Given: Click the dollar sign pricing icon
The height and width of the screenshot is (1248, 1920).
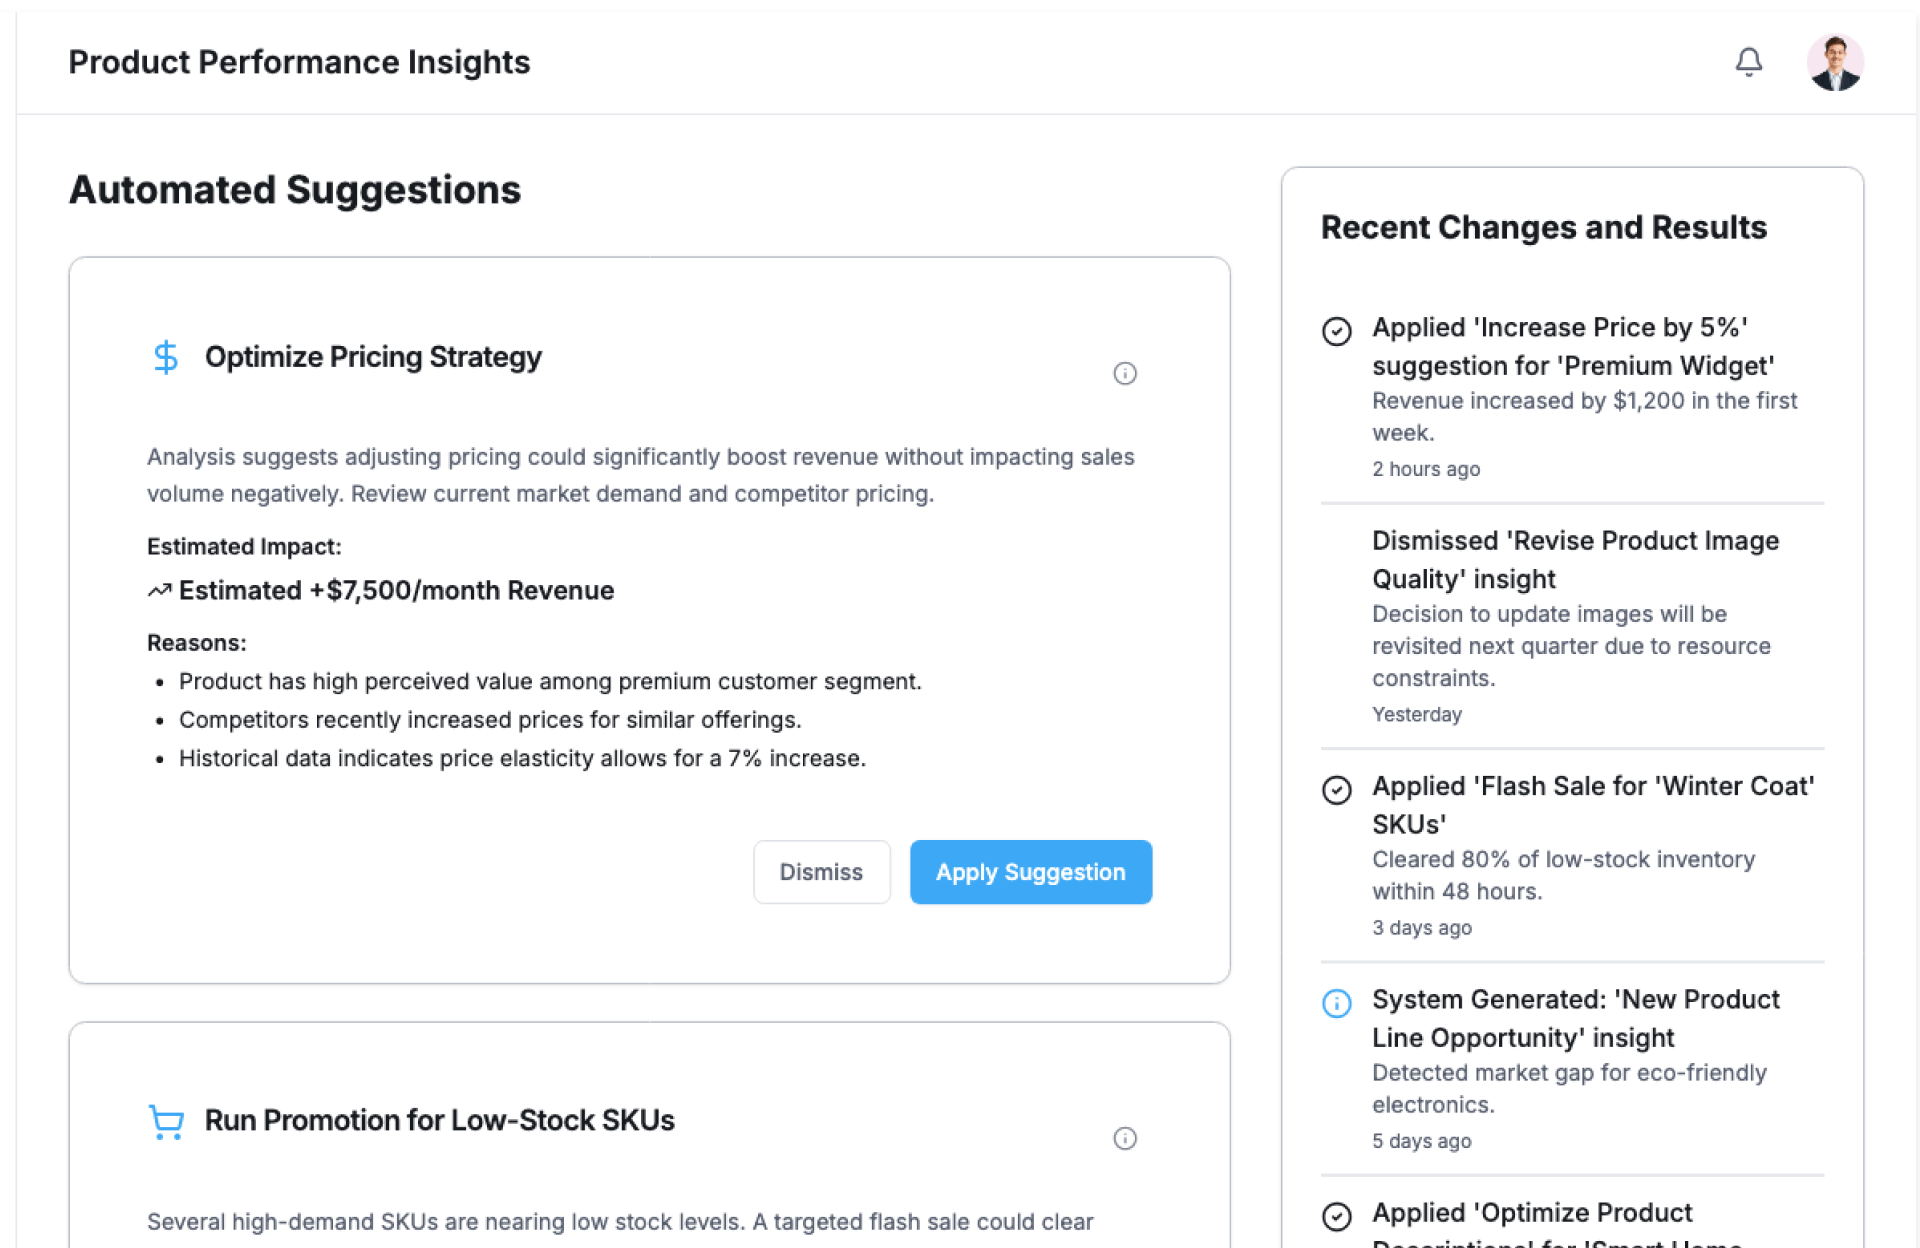Looking at the screenshot, I should pos(166,357).
